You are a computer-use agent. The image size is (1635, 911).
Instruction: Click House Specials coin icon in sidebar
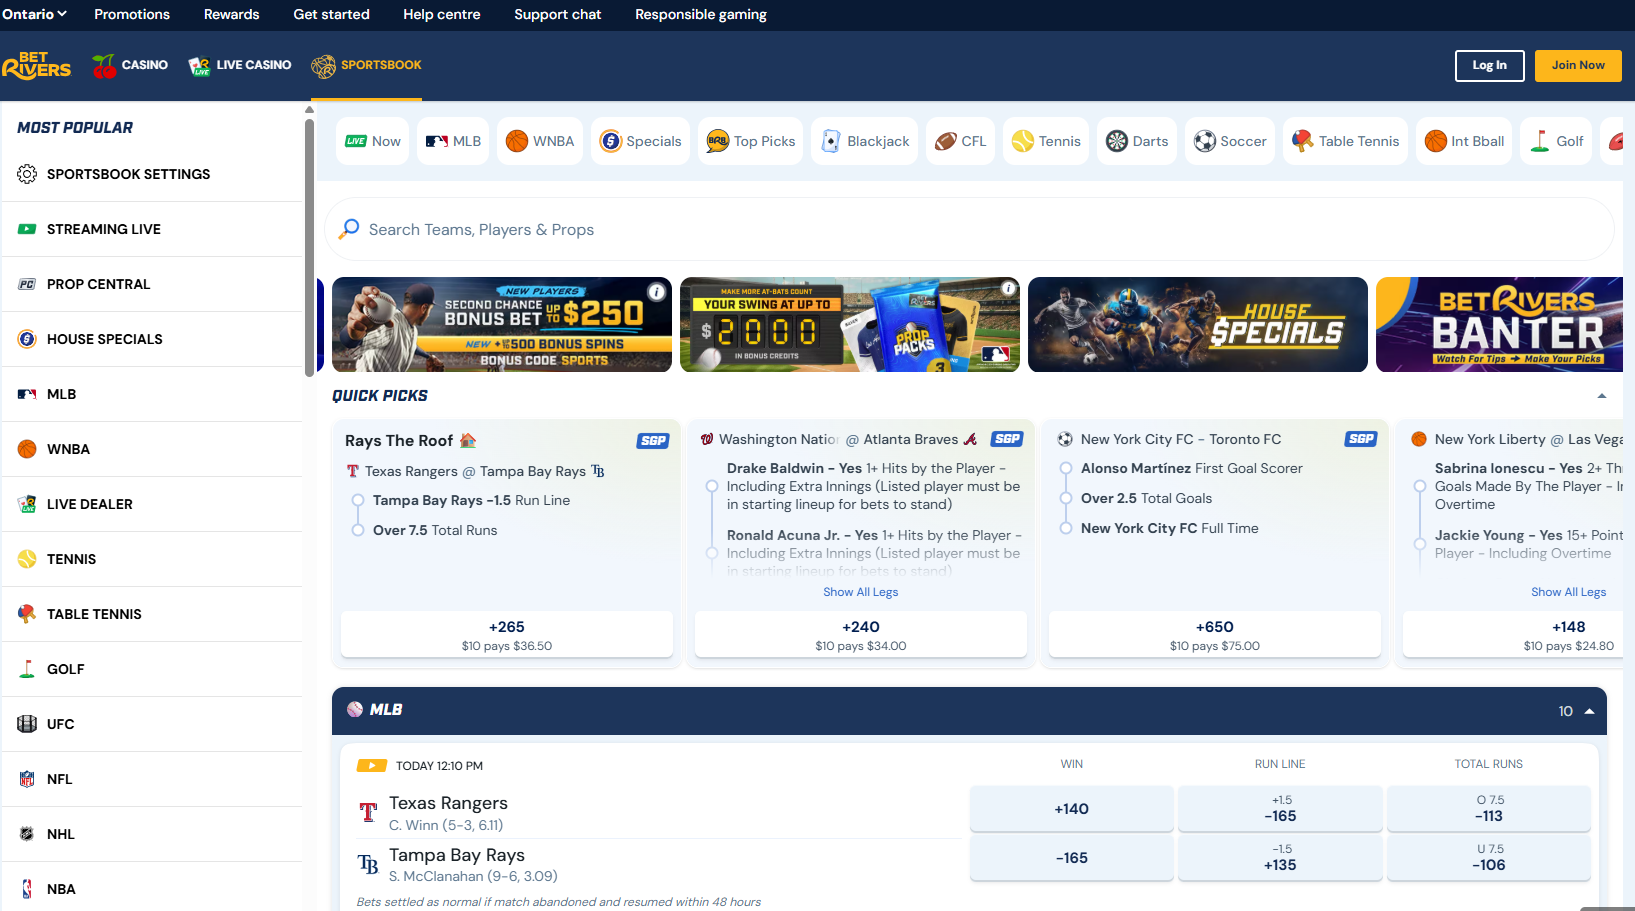tap(27, 339)
